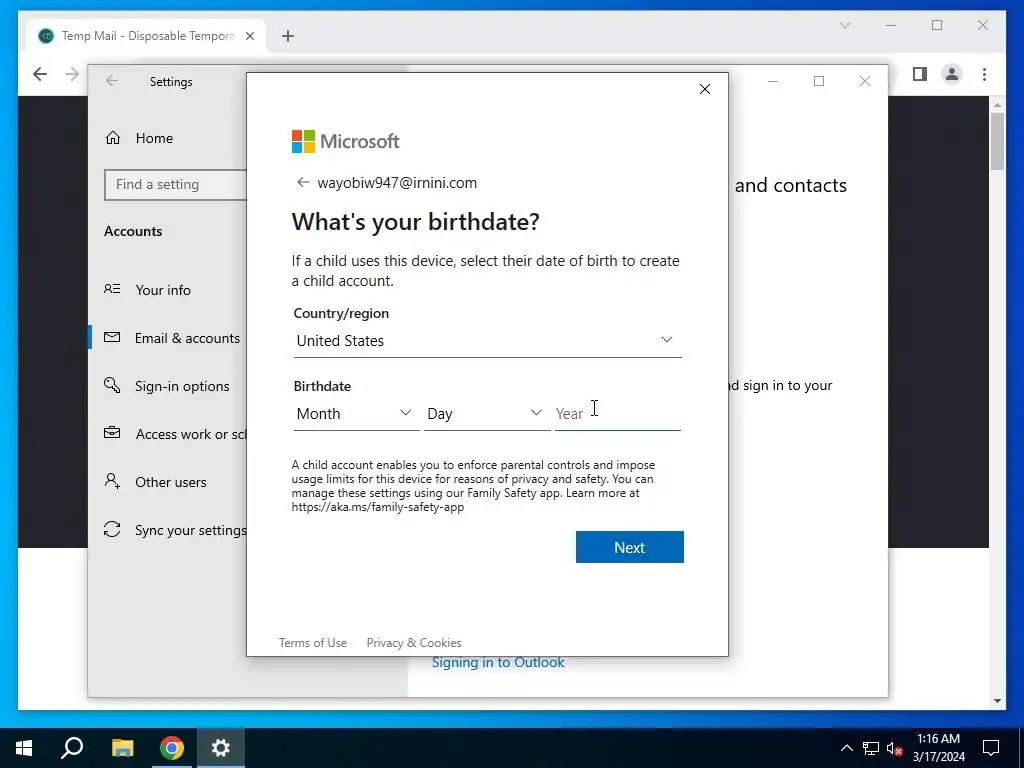Click the network icon in system tray

(871, 748)
